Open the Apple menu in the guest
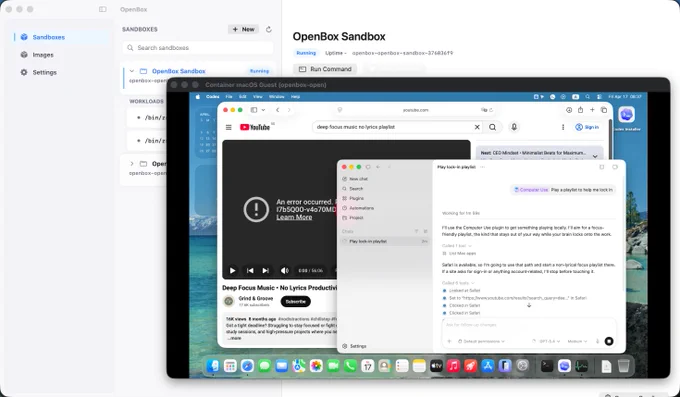 pos(198,97)
